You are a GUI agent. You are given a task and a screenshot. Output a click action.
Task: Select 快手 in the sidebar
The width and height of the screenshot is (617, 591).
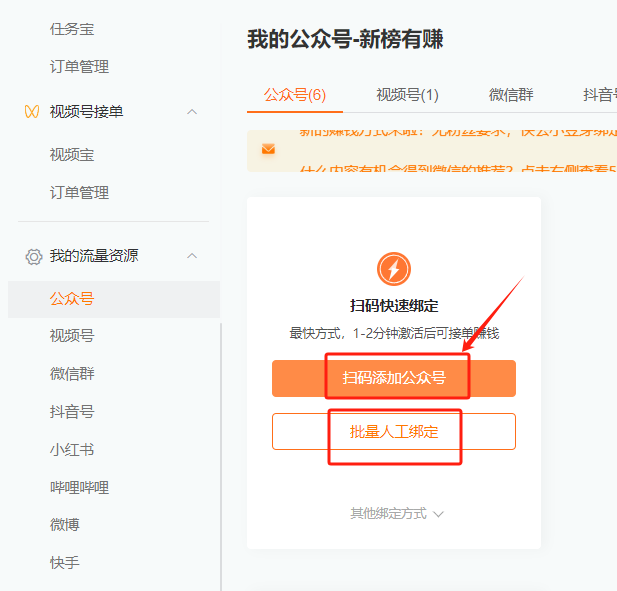pos(65,562)
